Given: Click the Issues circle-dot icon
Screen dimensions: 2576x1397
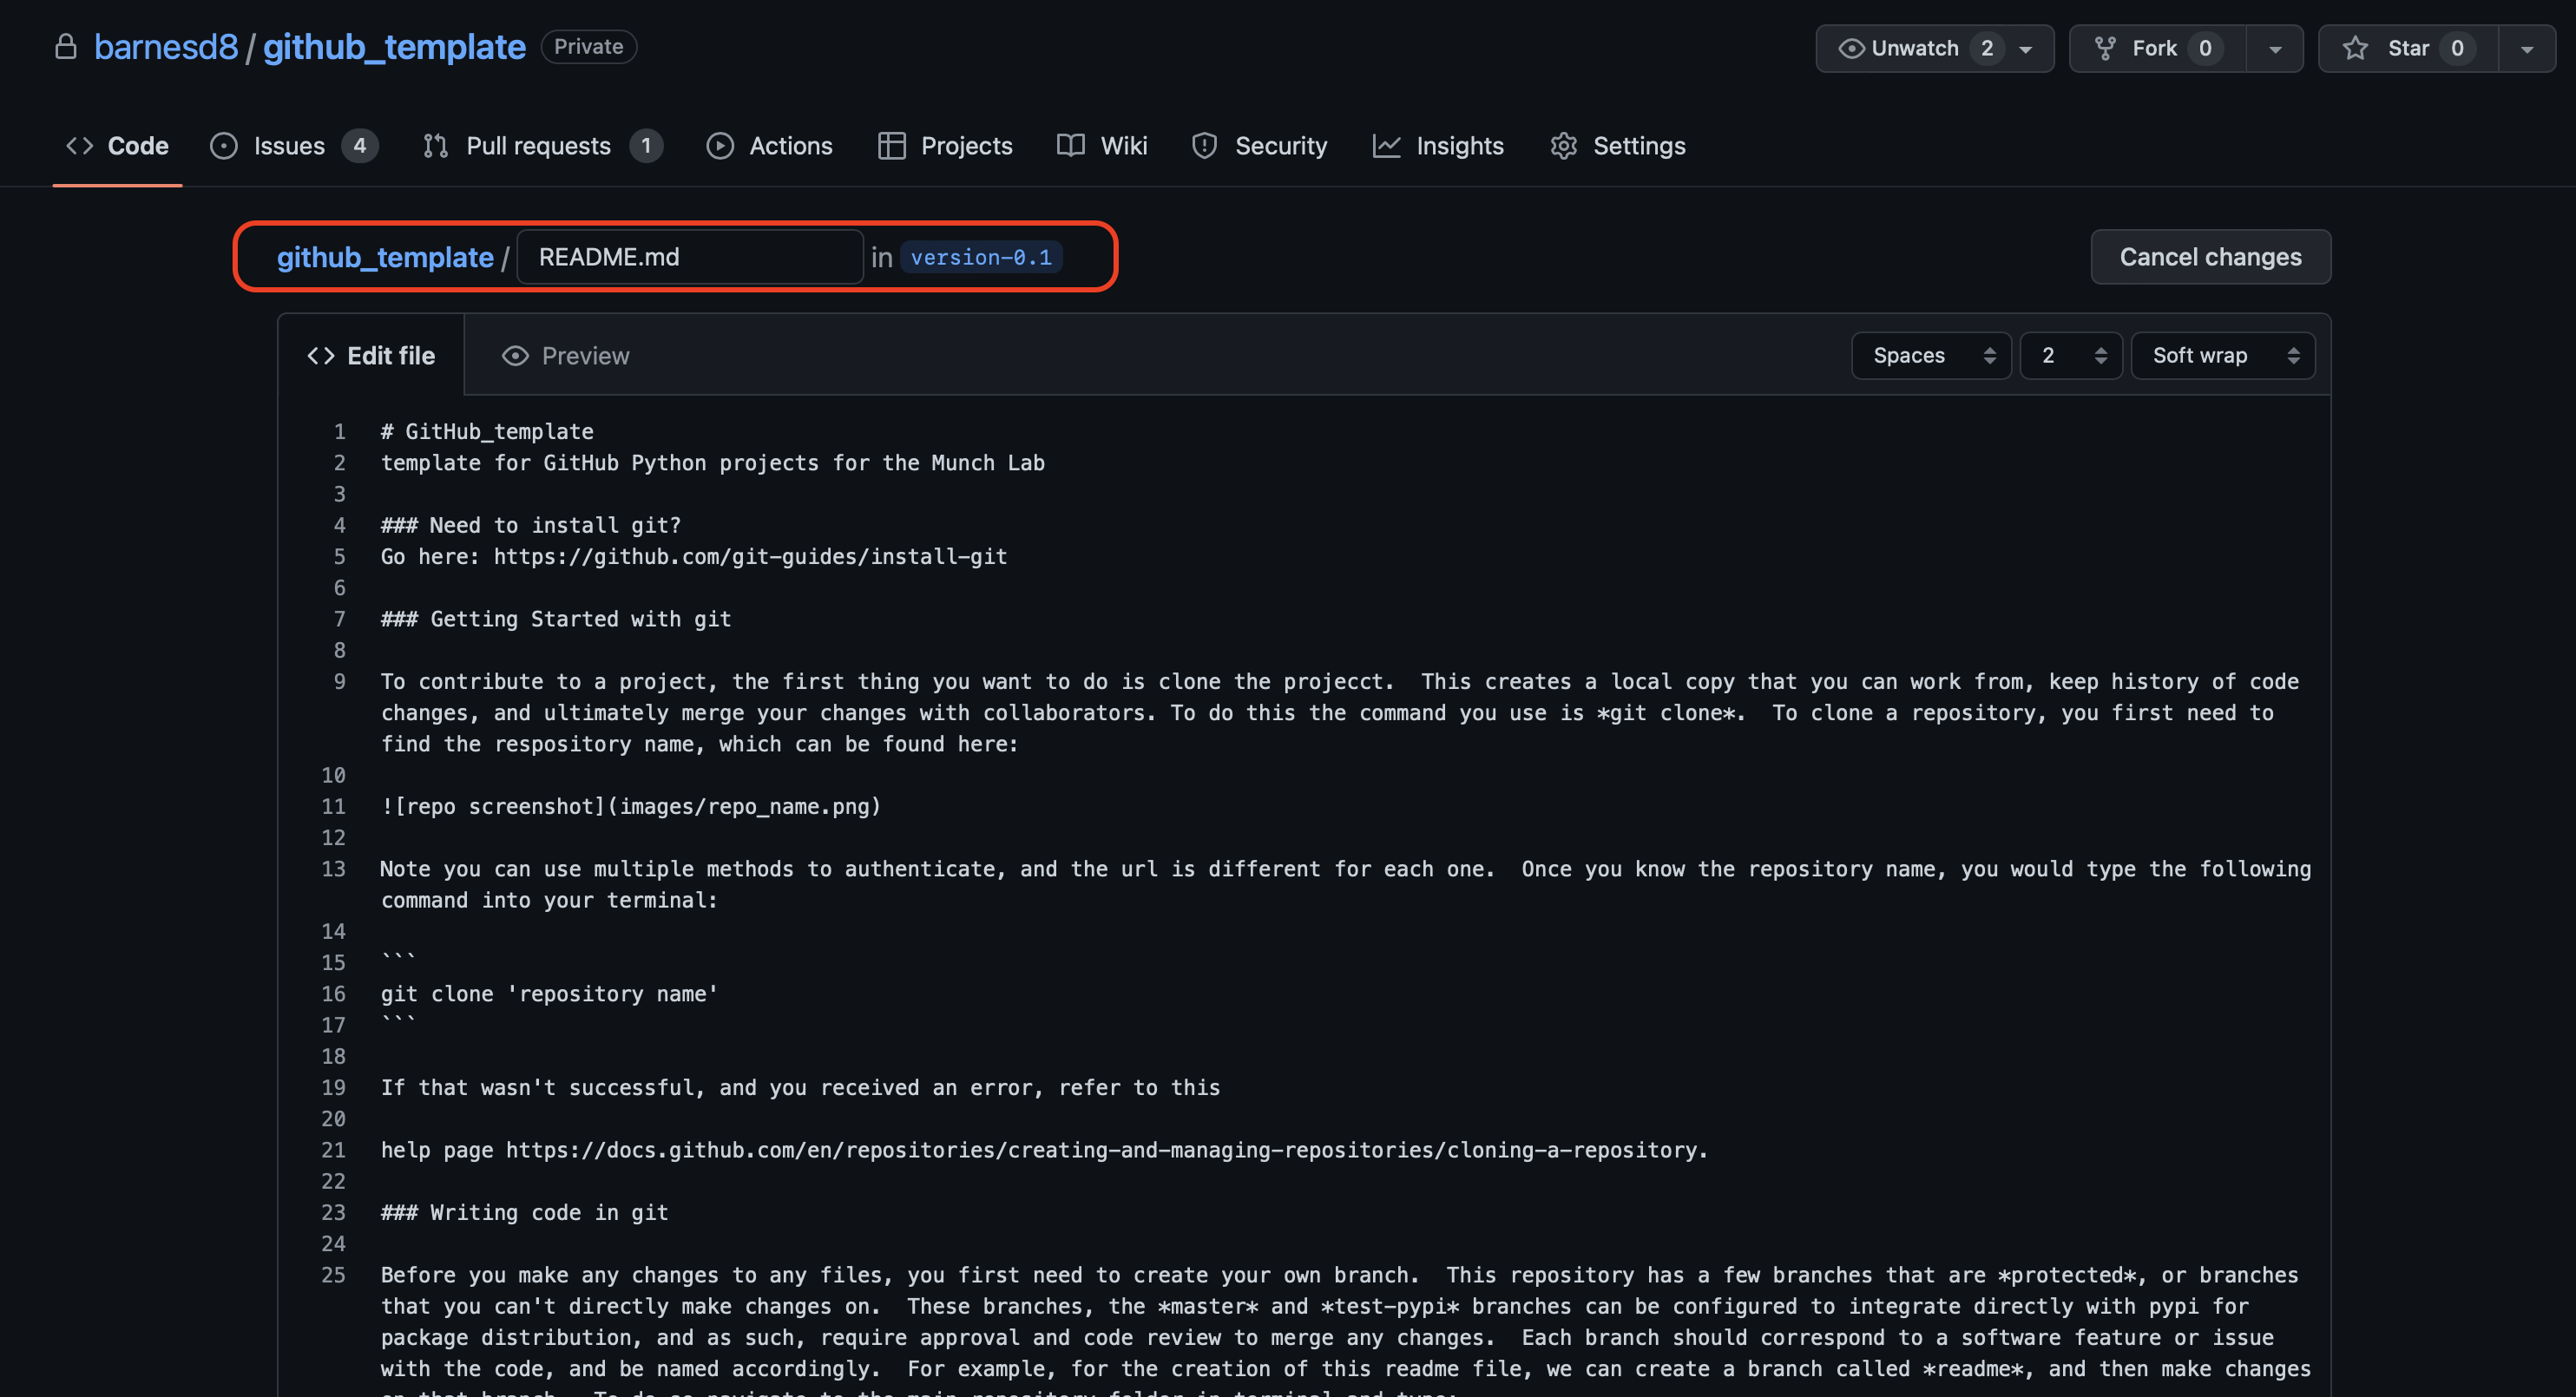Looking at the screenshot, I should (x=224, y=146).
